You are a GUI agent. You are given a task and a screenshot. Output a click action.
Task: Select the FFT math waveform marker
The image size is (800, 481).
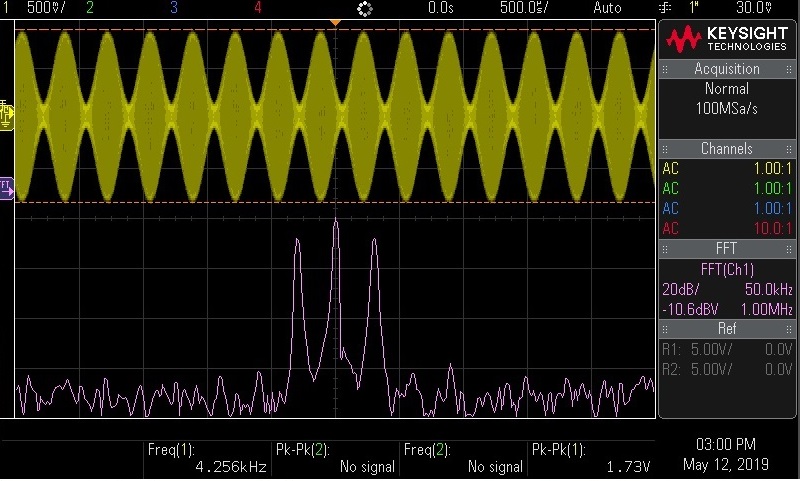(x=7, y=188)
